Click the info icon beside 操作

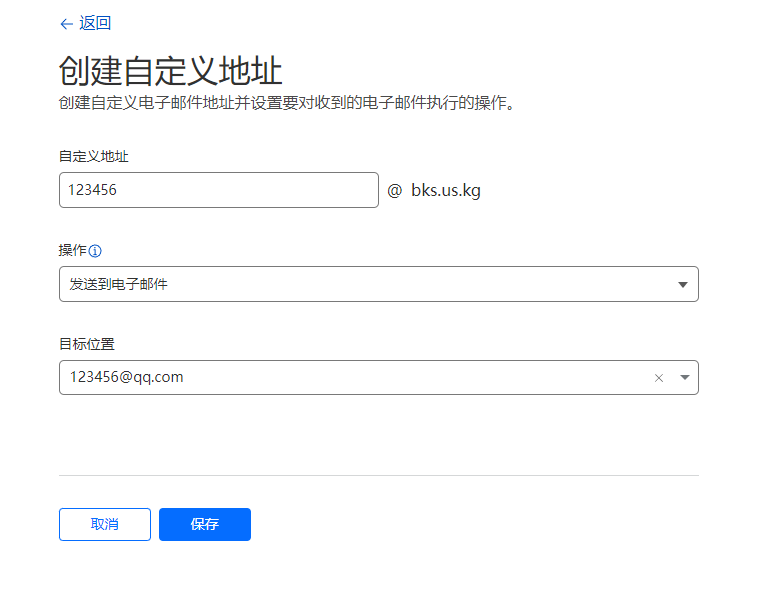click(x=96, y=251)
